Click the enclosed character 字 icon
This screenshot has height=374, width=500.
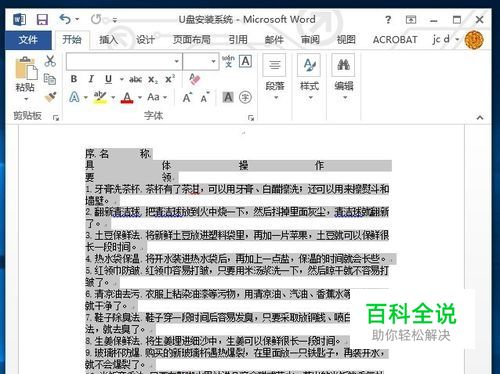click(x=245, y=97)
